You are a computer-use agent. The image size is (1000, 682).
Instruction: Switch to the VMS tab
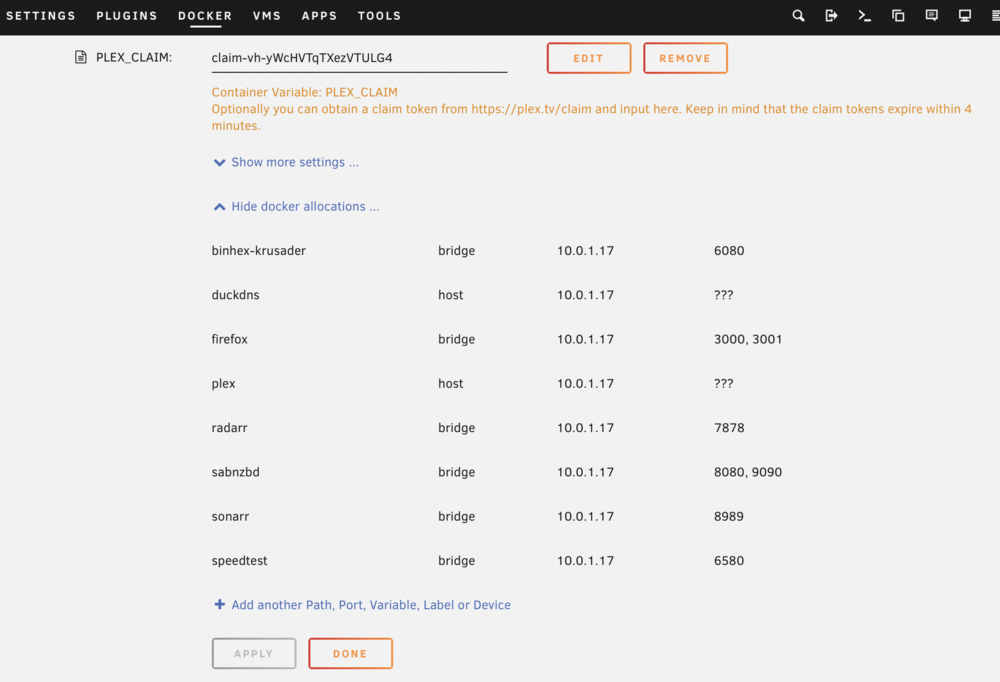tap(267, 16)
